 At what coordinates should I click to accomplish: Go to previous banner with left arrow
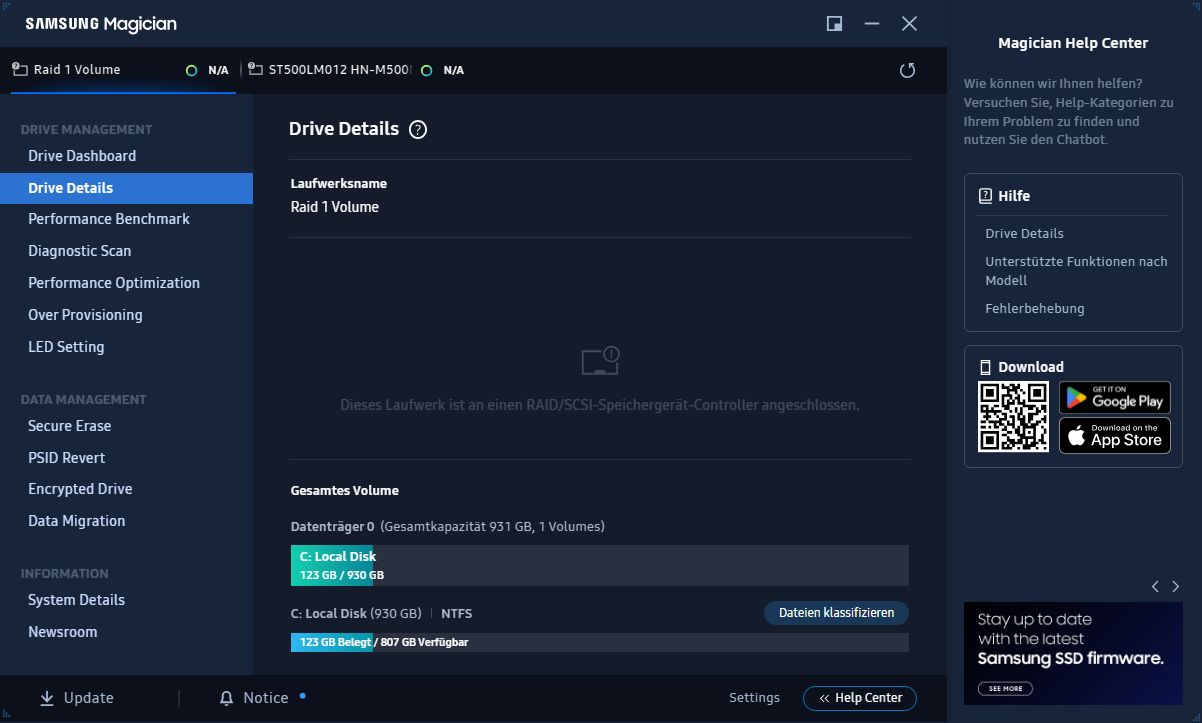[1155, 587]
